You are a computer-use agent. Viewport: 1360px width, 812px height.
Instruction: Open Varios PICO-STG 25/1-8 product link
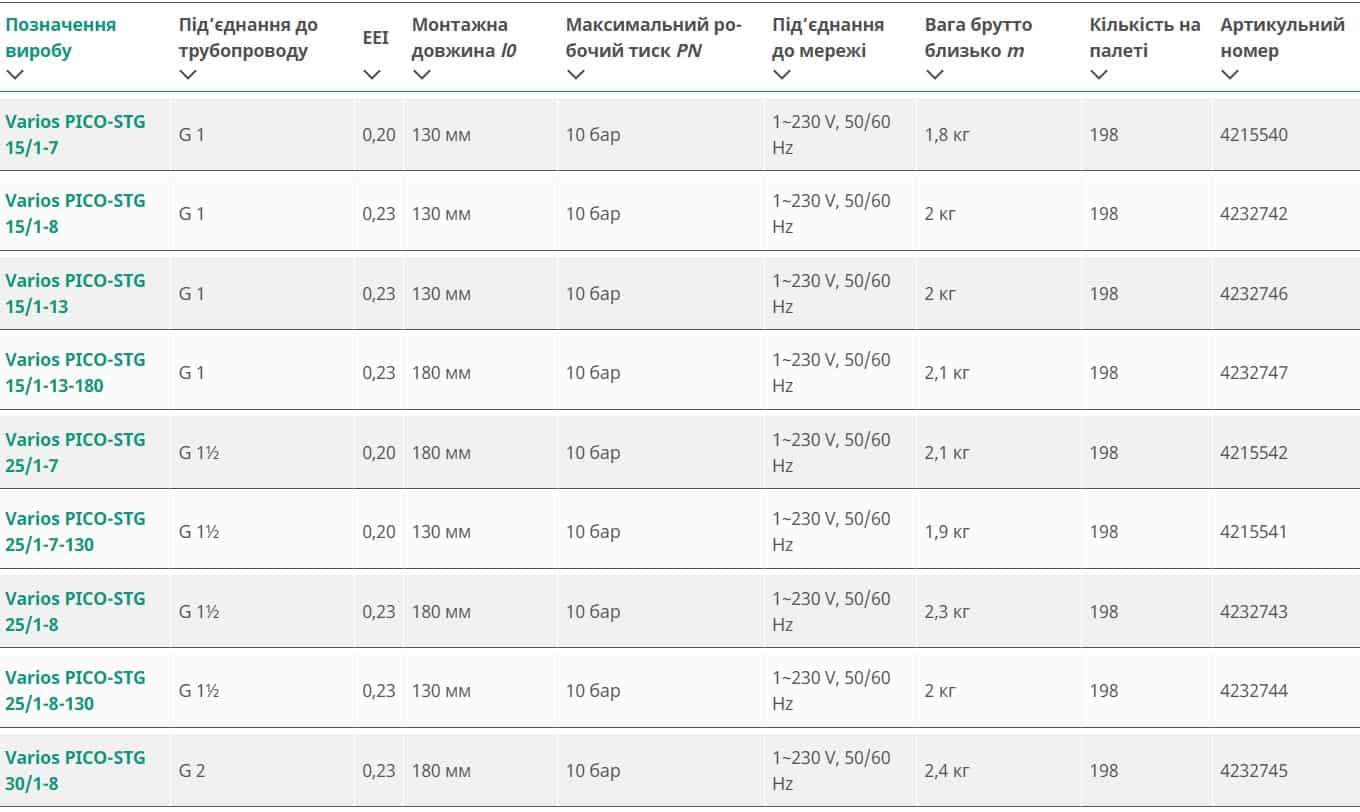click(75, 611)
